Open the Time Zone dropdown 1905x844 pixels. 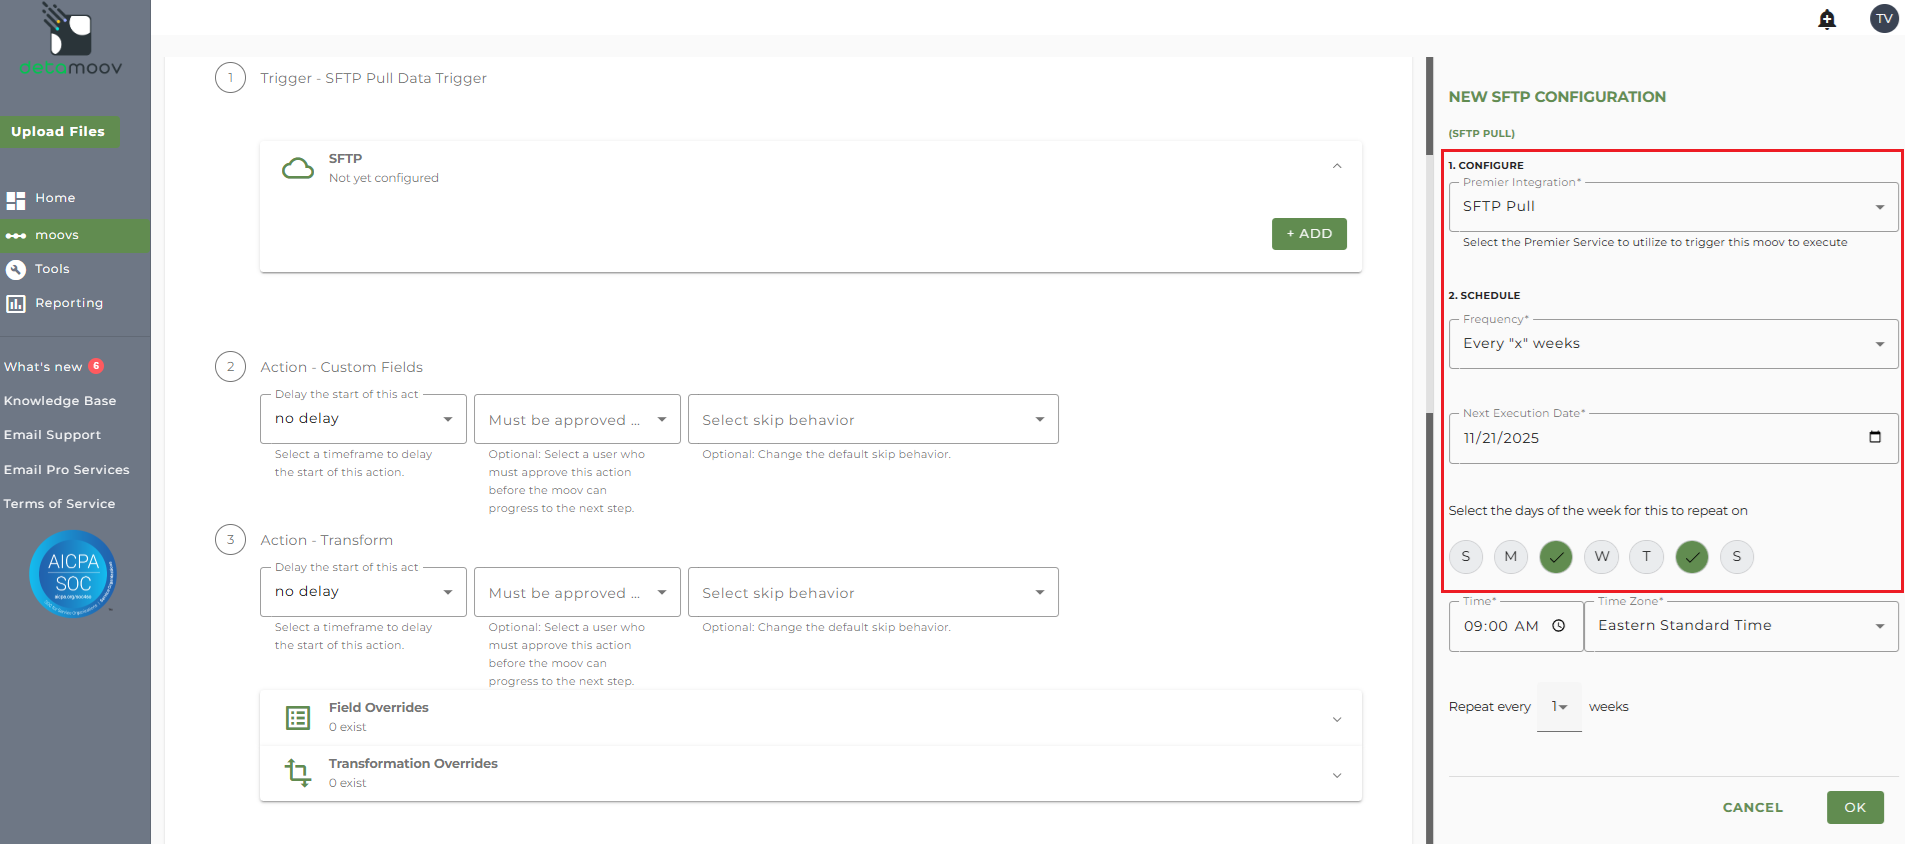click(x=1740, y=626)
